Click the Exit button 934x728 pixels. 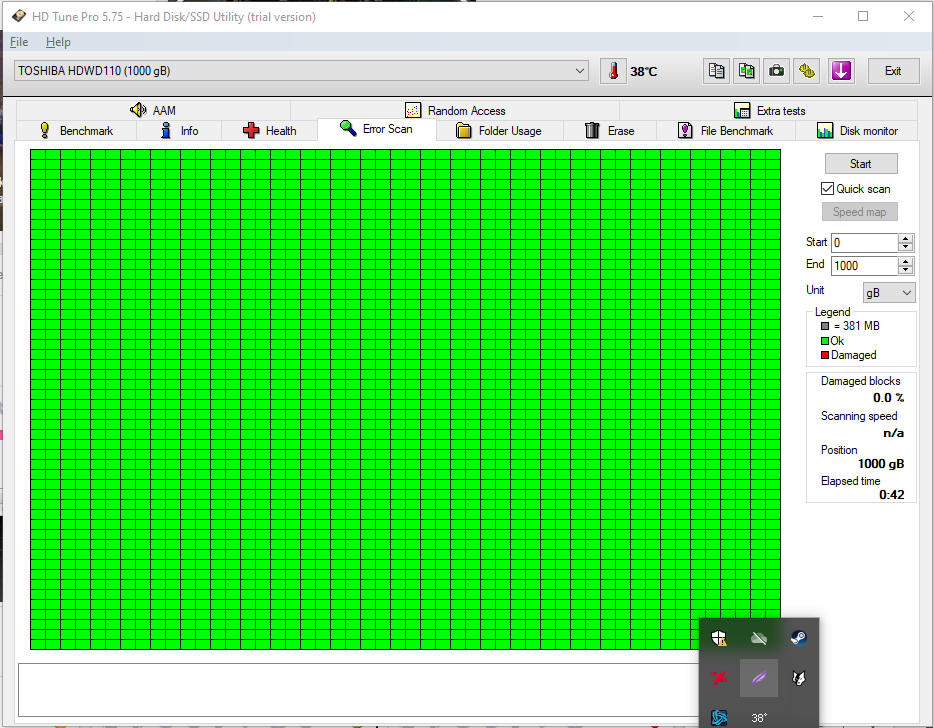click(x=893, y=71)
